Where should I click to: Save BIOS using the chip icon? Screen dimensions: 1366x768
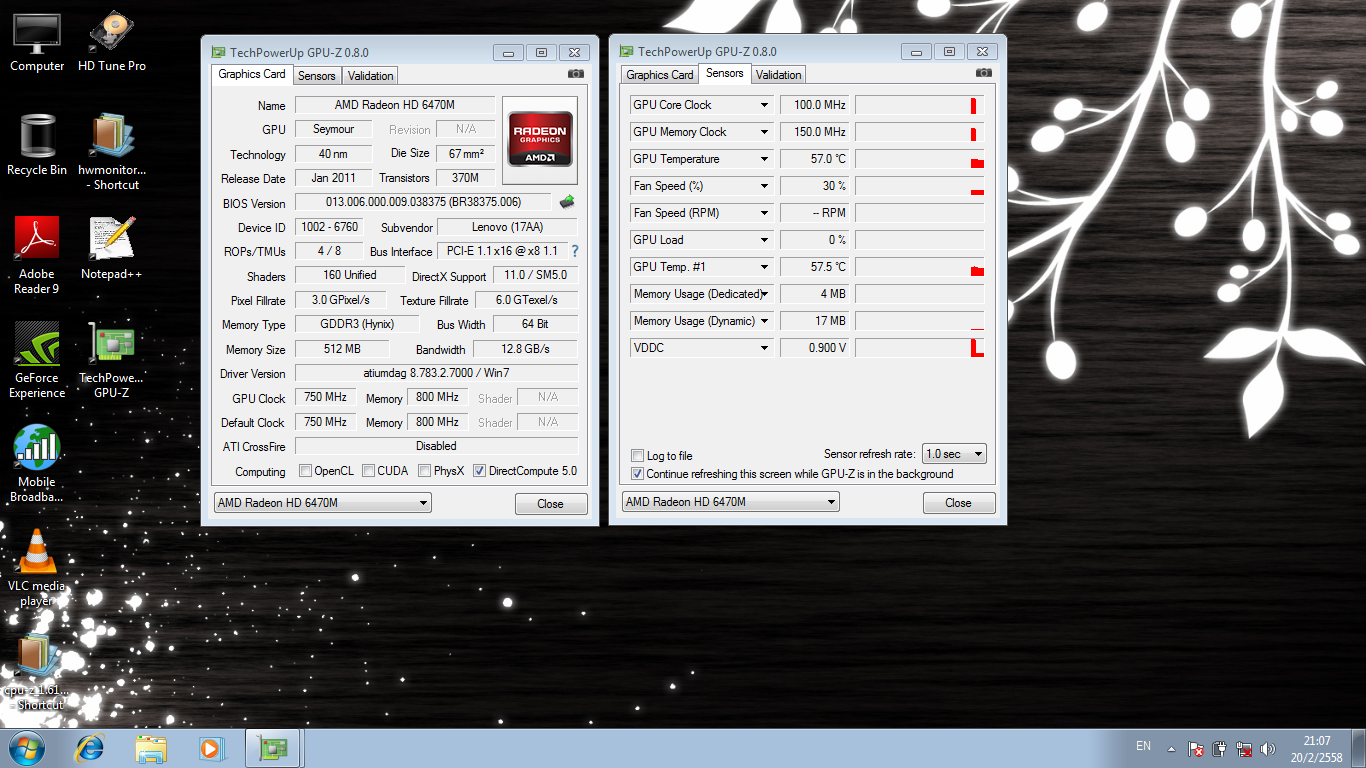coord(567,202)
